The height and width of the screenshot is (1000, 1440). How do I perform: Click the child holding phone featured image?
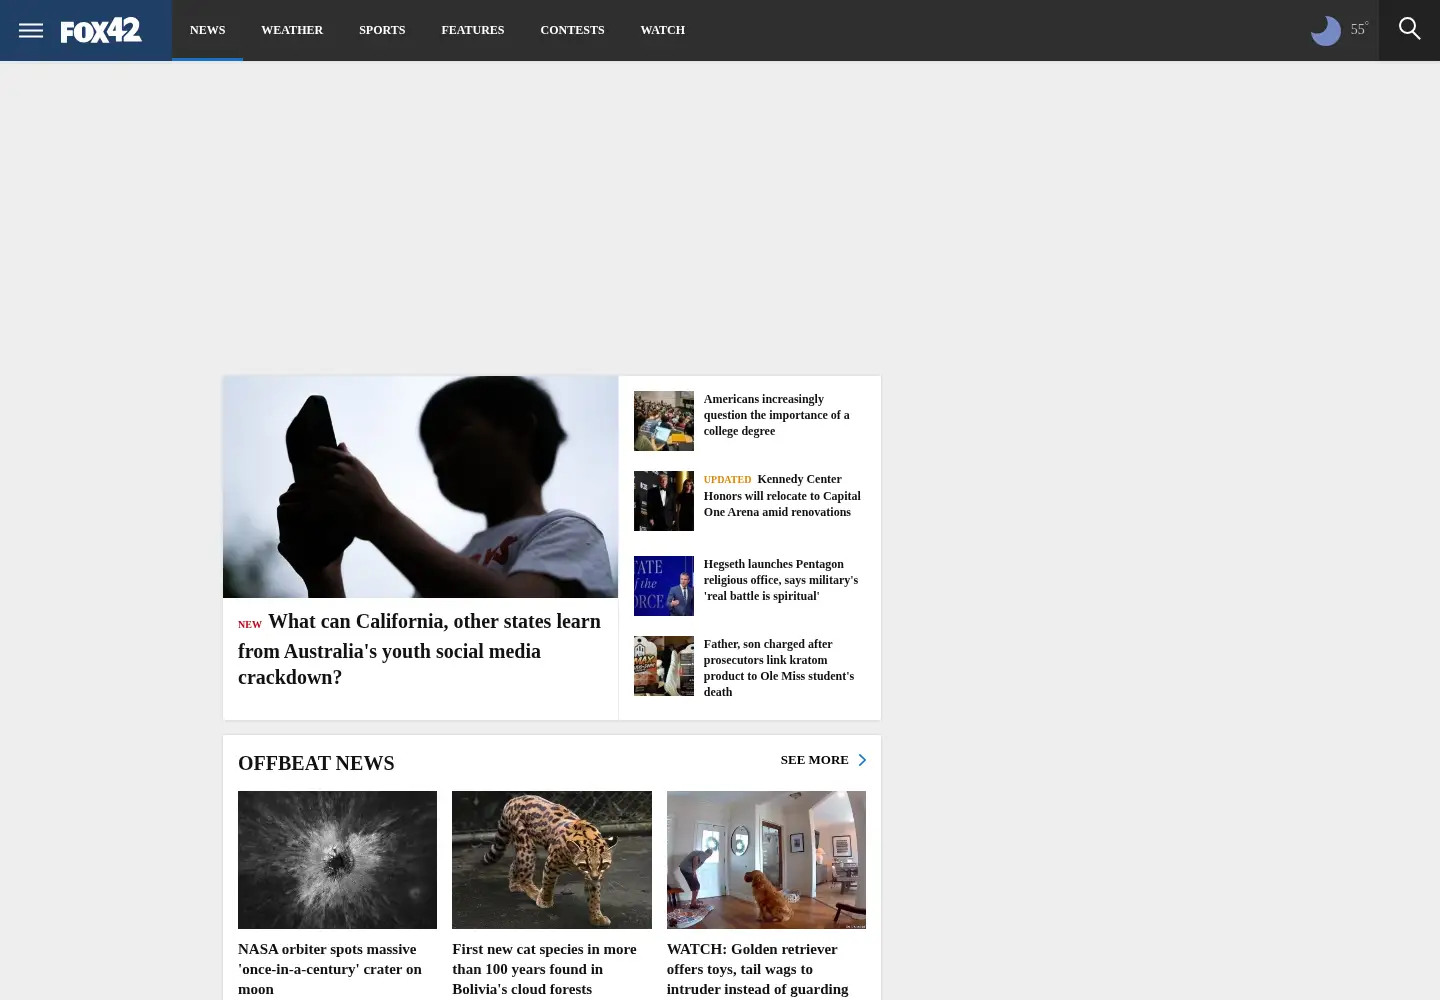coord(420,487)
